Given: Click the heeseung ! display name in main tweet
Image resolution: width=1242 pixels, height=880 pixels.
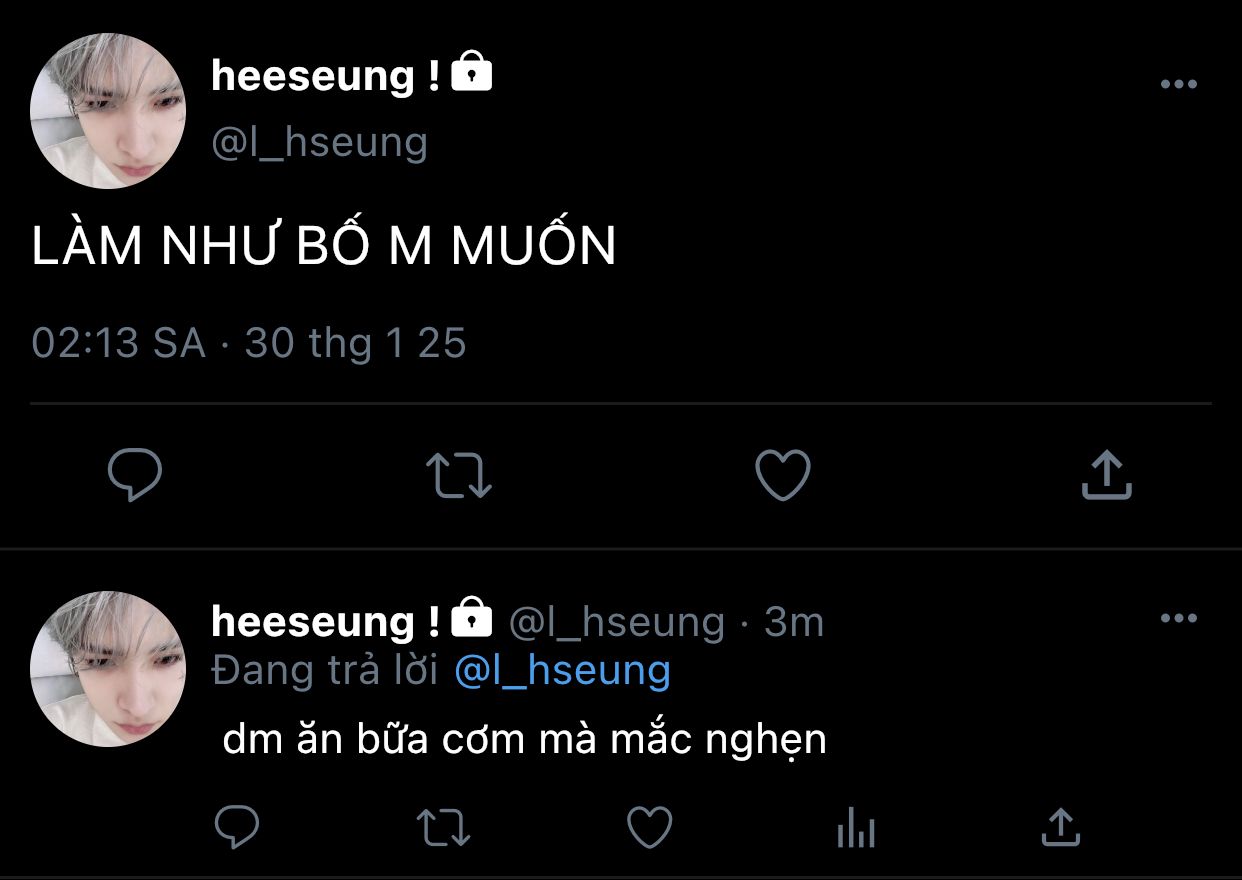Looking at the screenshot, I should coord(326,76).
